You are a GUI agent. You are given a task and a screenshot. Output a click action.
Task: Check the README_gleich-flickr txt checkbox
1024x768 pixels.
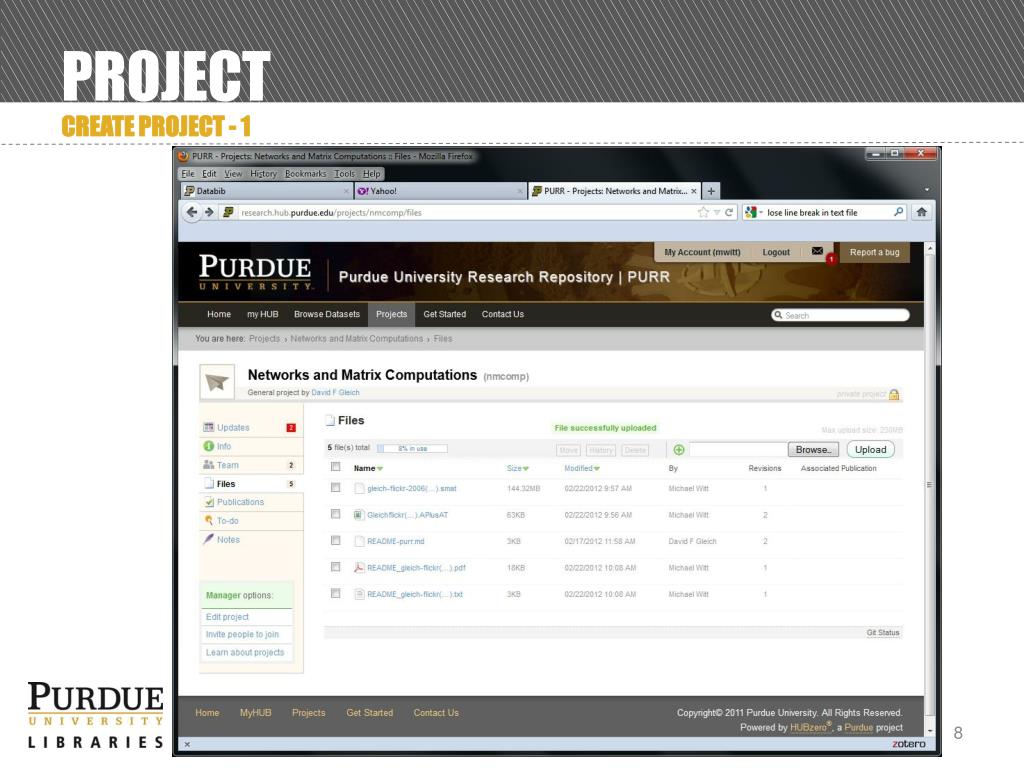[336, 594]
